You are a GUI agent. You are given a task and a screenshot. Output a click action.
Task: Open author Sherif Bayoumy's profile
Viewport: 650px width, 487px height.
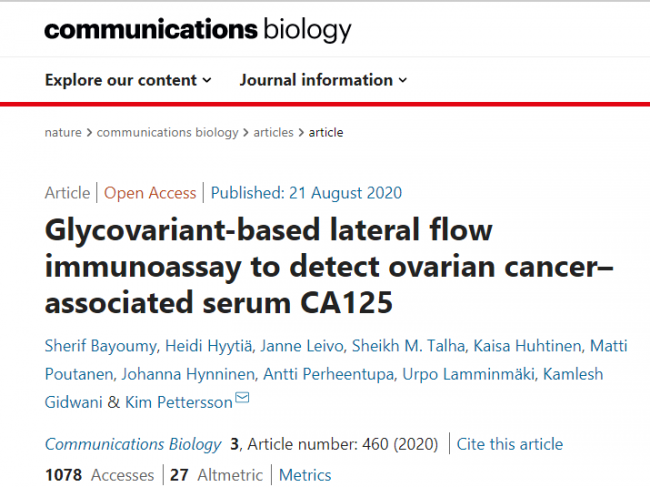click(x=101, y=346)
